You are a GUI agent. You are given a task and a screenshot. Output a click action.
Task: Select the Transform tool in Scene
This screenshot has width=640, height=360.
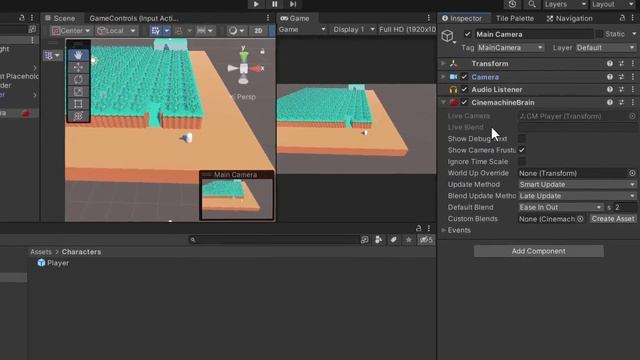[78, 116]
